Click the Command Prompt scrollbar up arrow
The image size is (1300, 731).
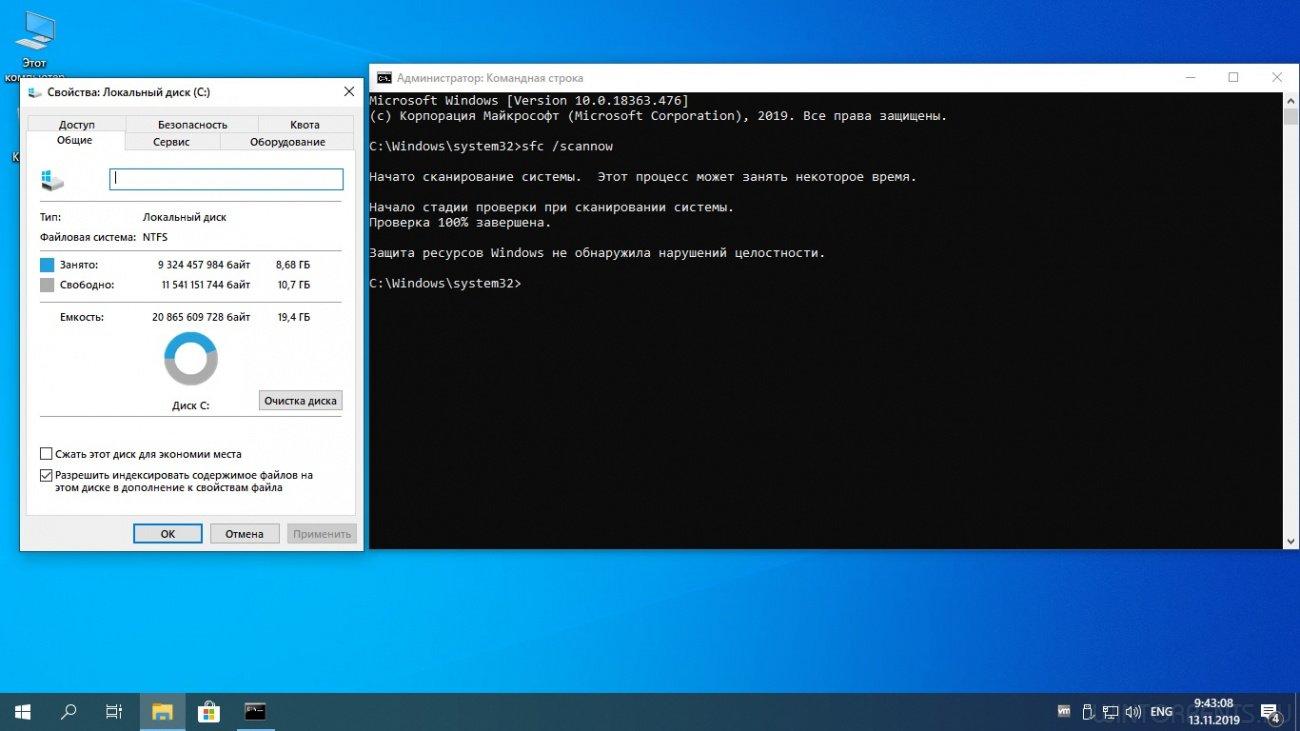[x=1291, y=100]
